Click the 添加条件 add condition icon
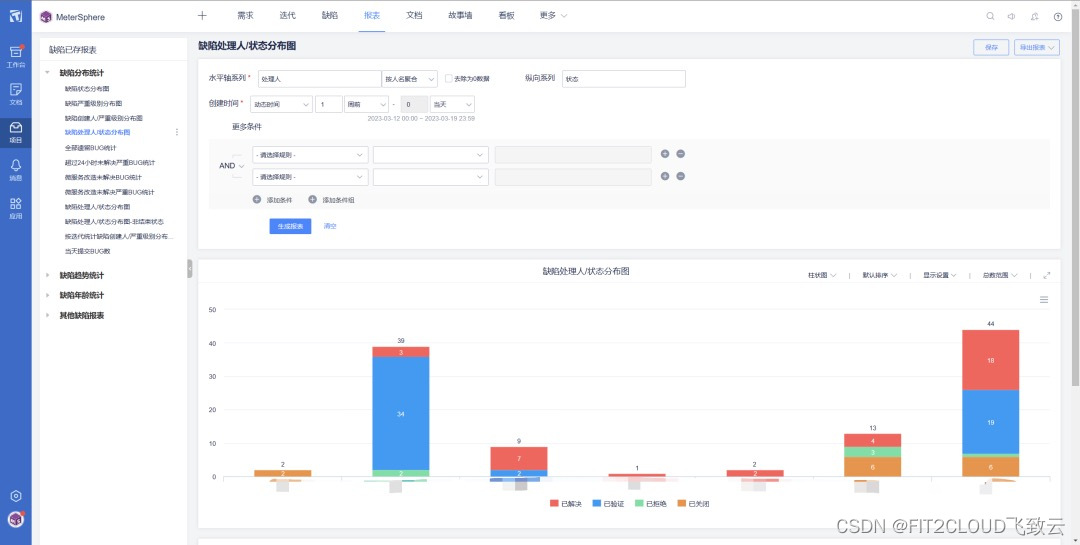 click(x=257, y=200)
